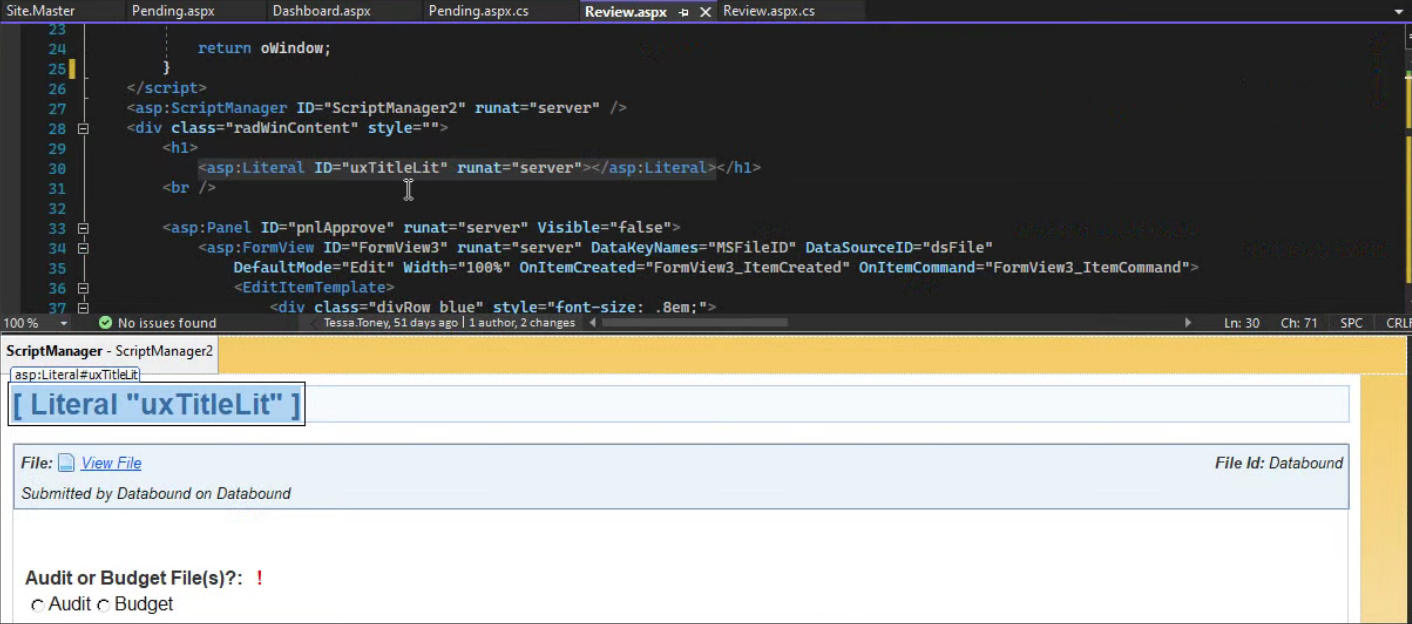Select the Audit radio button

[x=38, y=605]
